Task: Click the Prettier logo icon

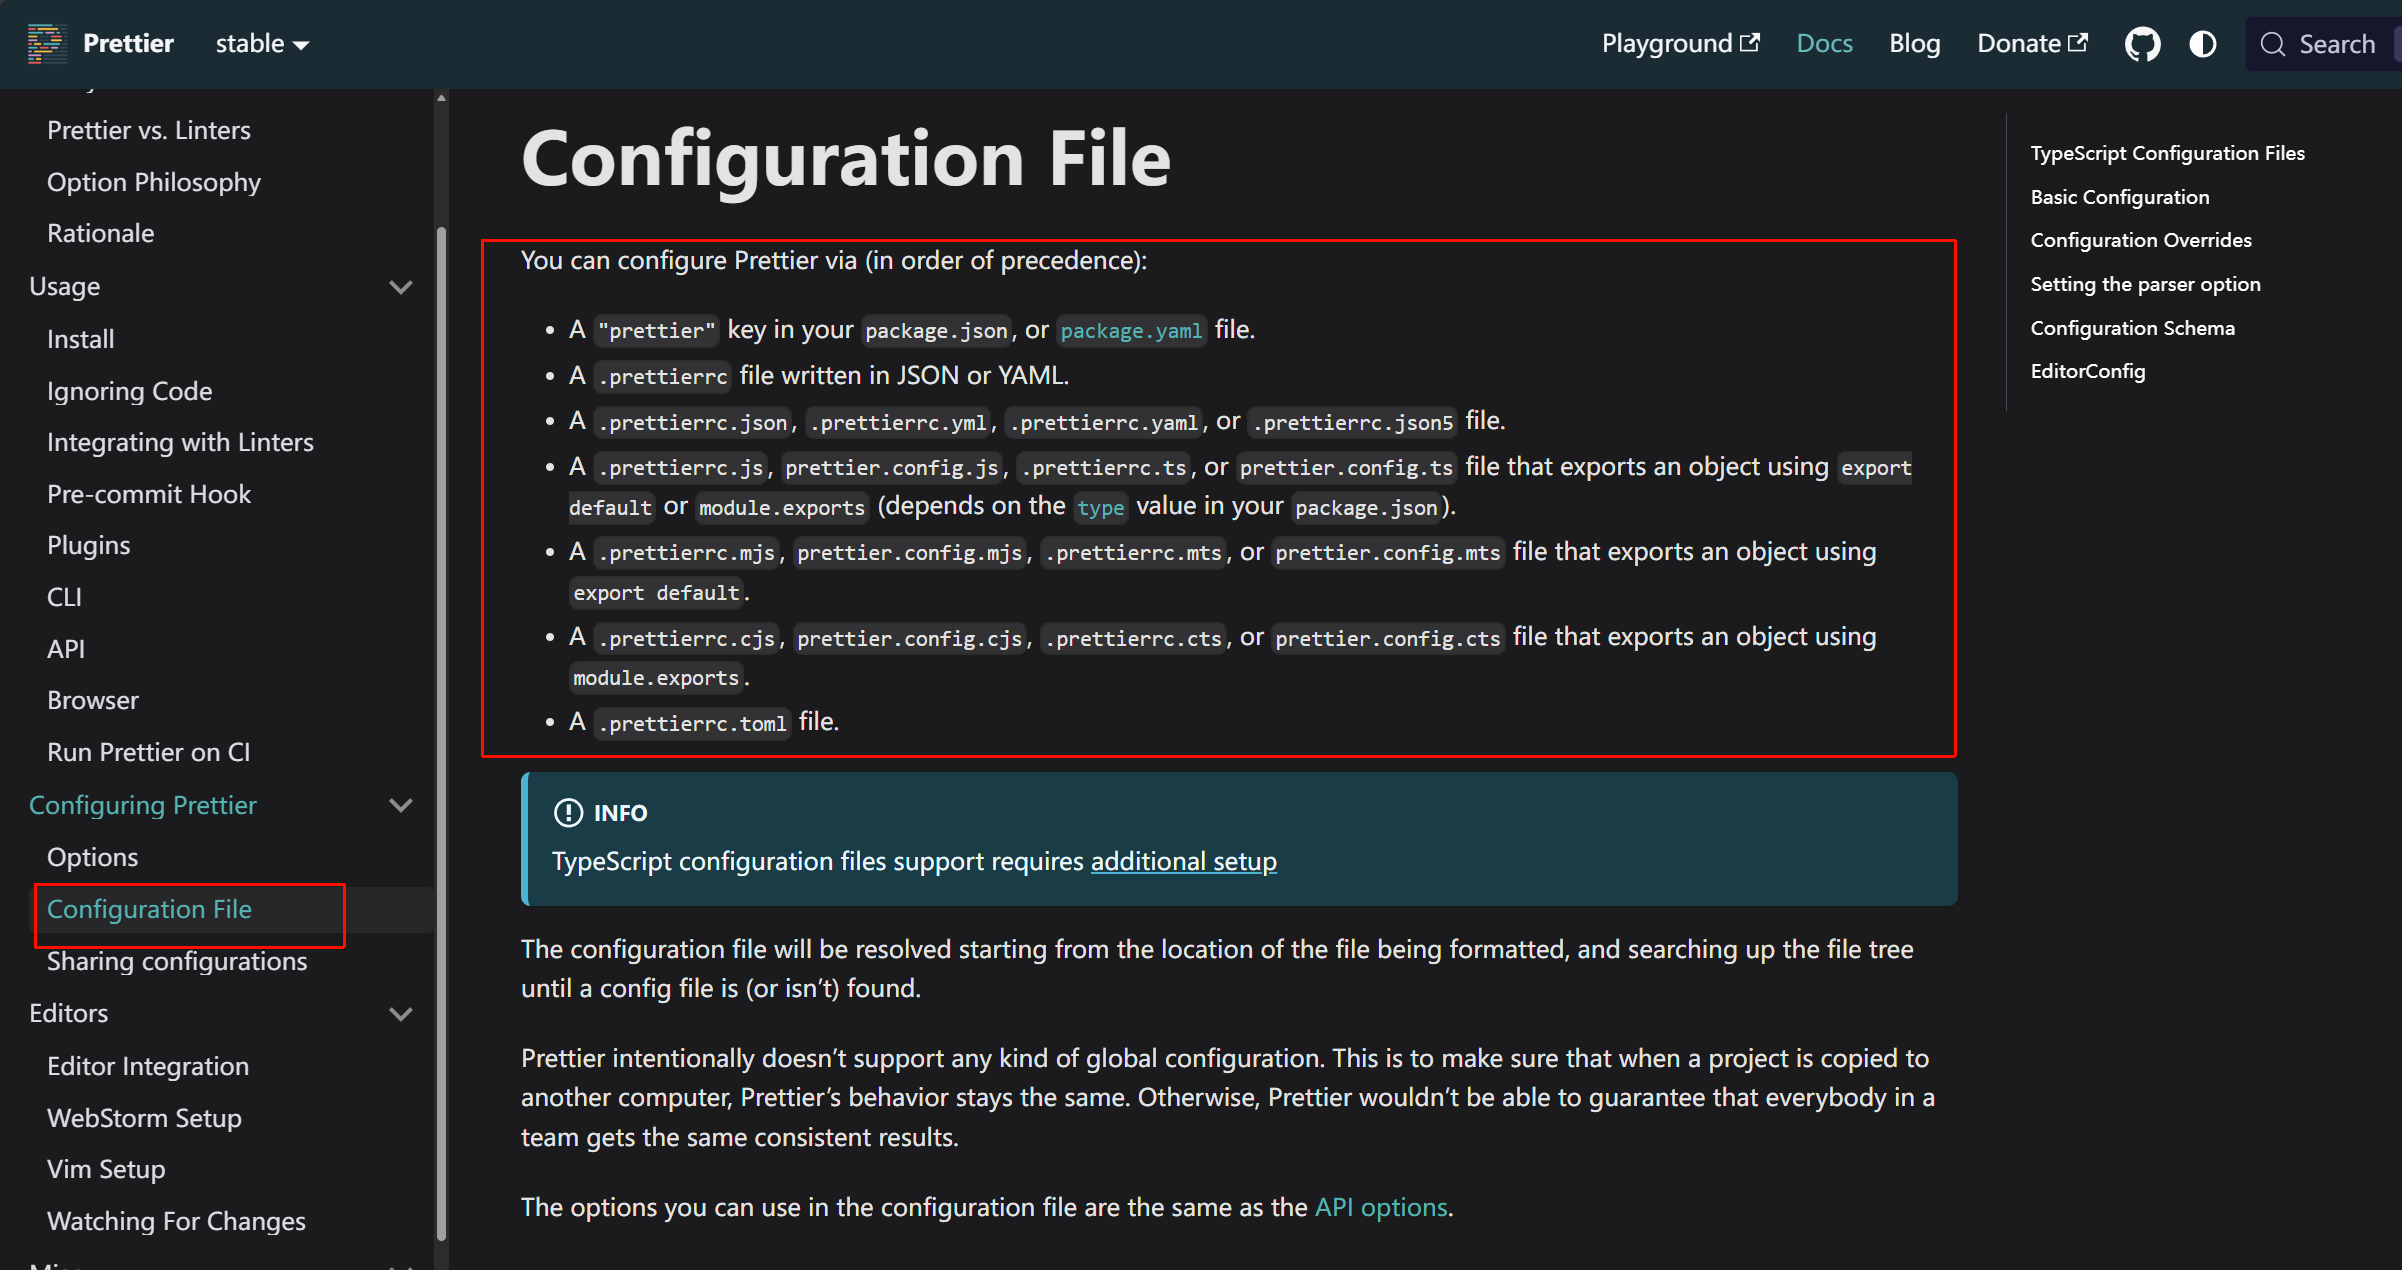Action: click(46, 44)
